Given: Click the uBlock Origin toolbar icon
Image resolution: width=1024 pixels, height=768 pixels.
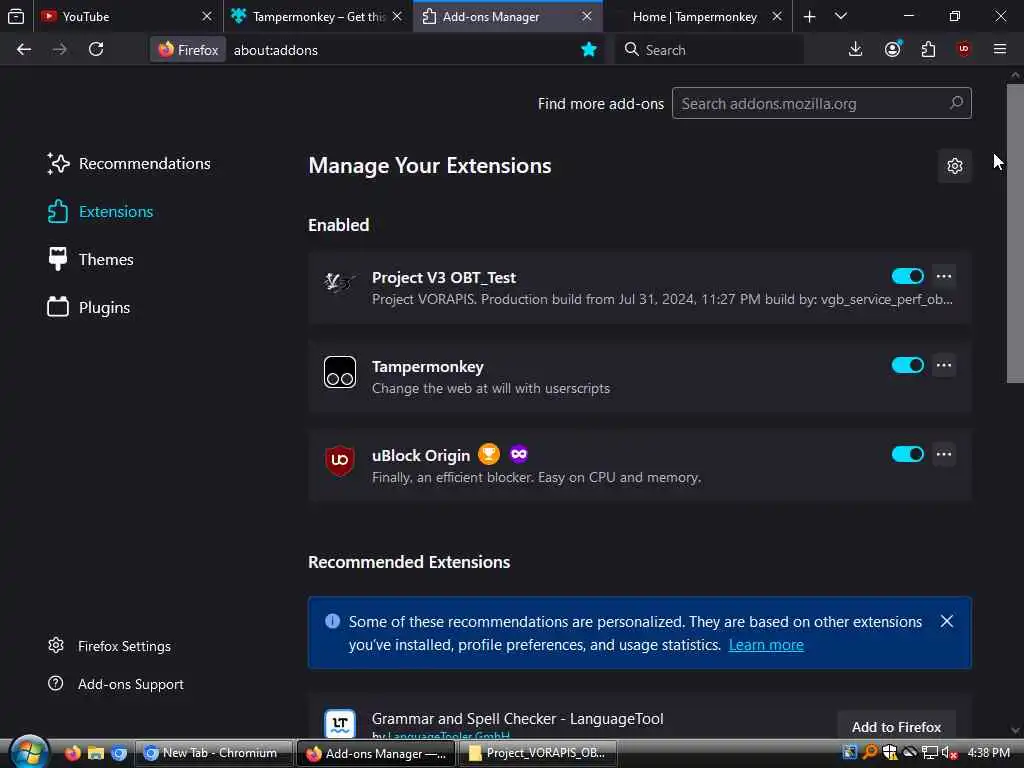Looking at the screenshot, I should click(964, 50).
